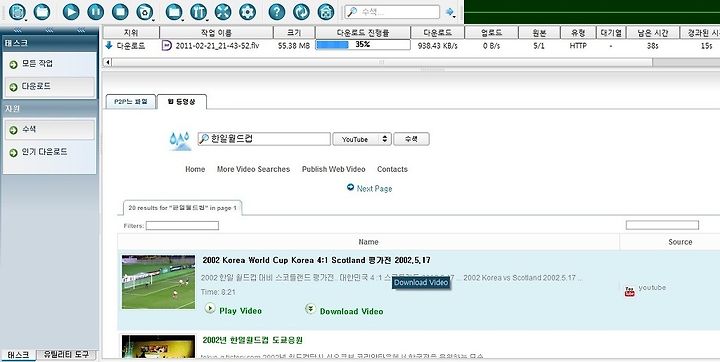
Task: Select 모든 작업 in the sidebar
Action: 50,64
